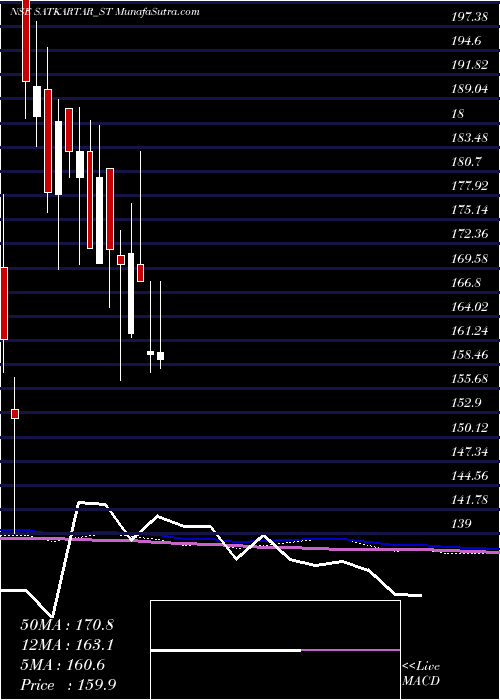The image size is (500, 700).
Task: Click the 158.46 price axis label
Action: [469, 355]
